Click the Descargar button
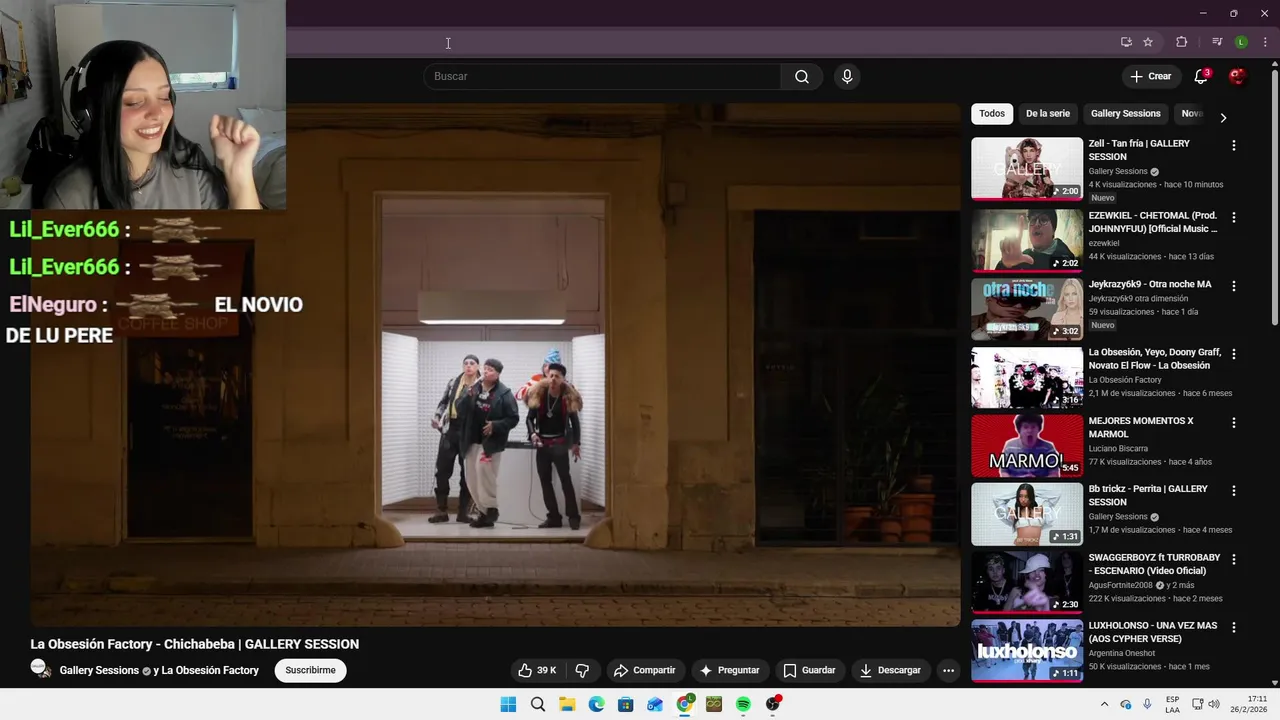This screenshot has height=720, width=1280. tap(890, 670)
